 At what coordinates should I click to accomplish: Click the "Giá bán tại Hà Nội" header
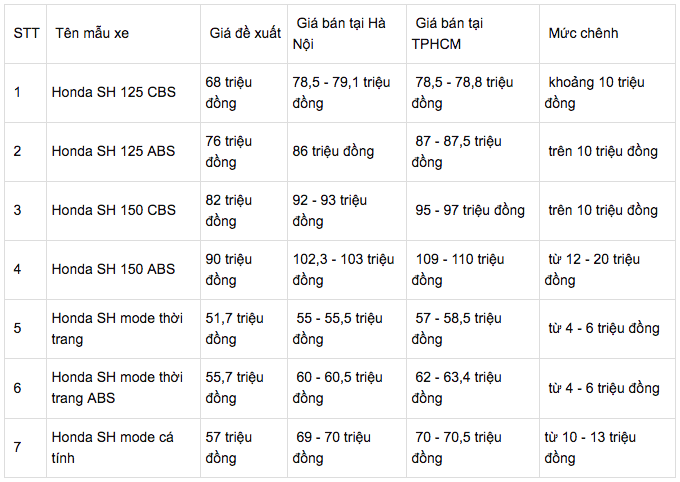[x=341, y=32]
